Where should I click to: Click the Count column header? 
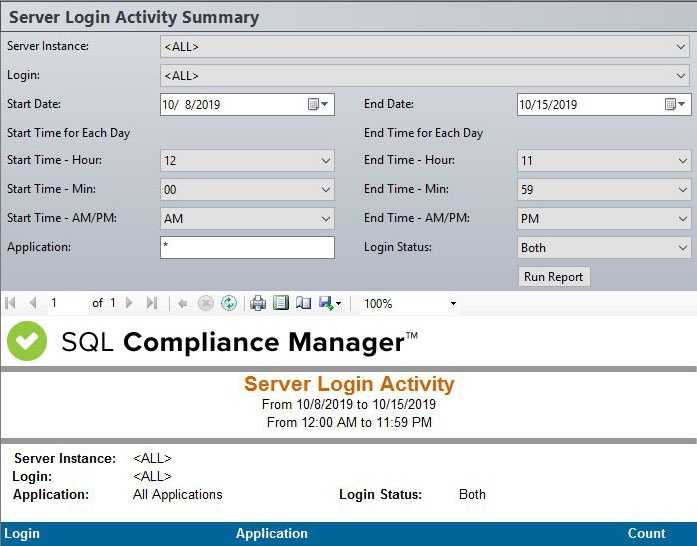coord(646,533)
